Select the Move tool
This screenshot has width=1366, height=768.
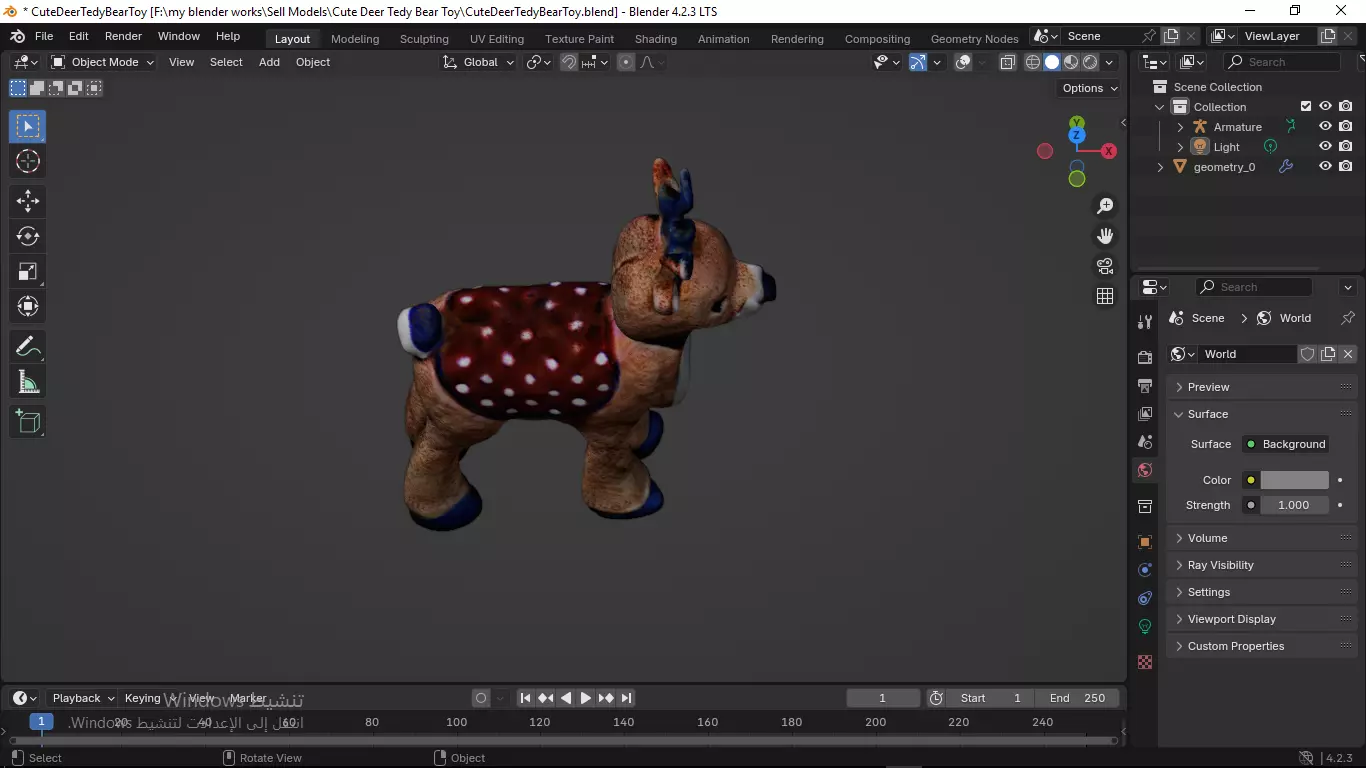click(x=28, y=201)
